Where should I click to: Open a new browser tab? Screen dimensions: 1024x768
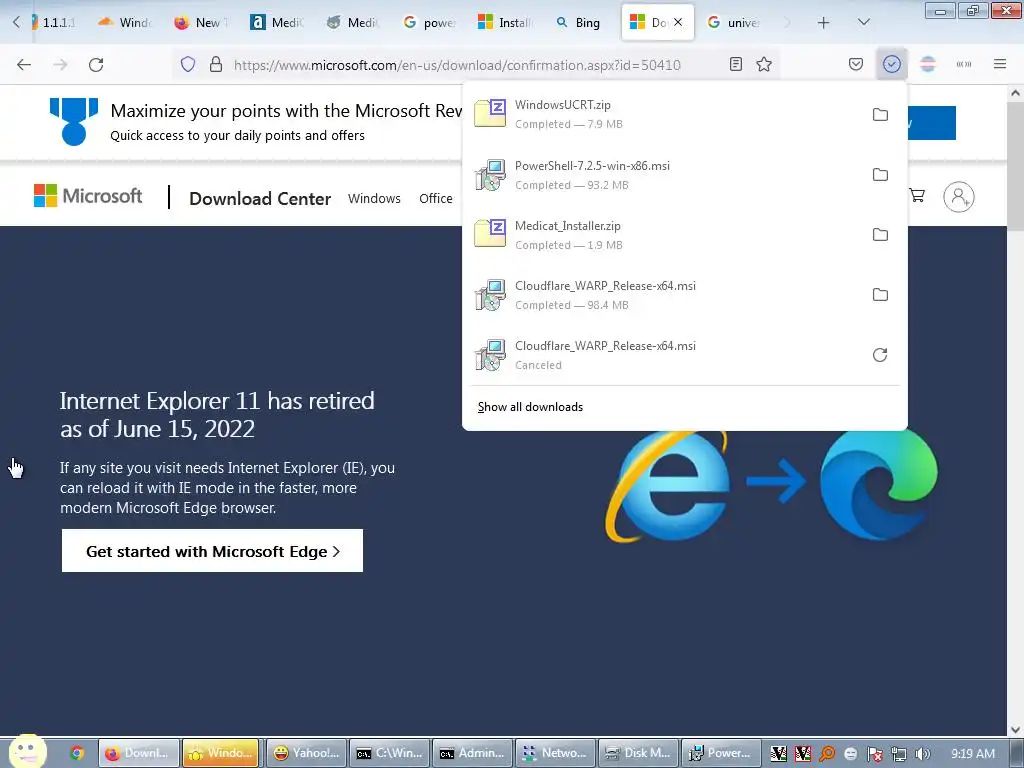click(x=824, y=23)
